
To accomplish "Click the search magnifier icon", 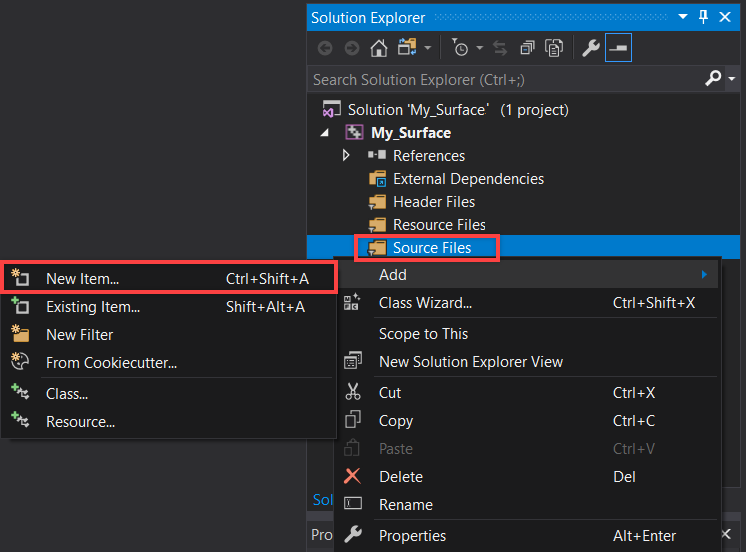I will pos(712,79).
